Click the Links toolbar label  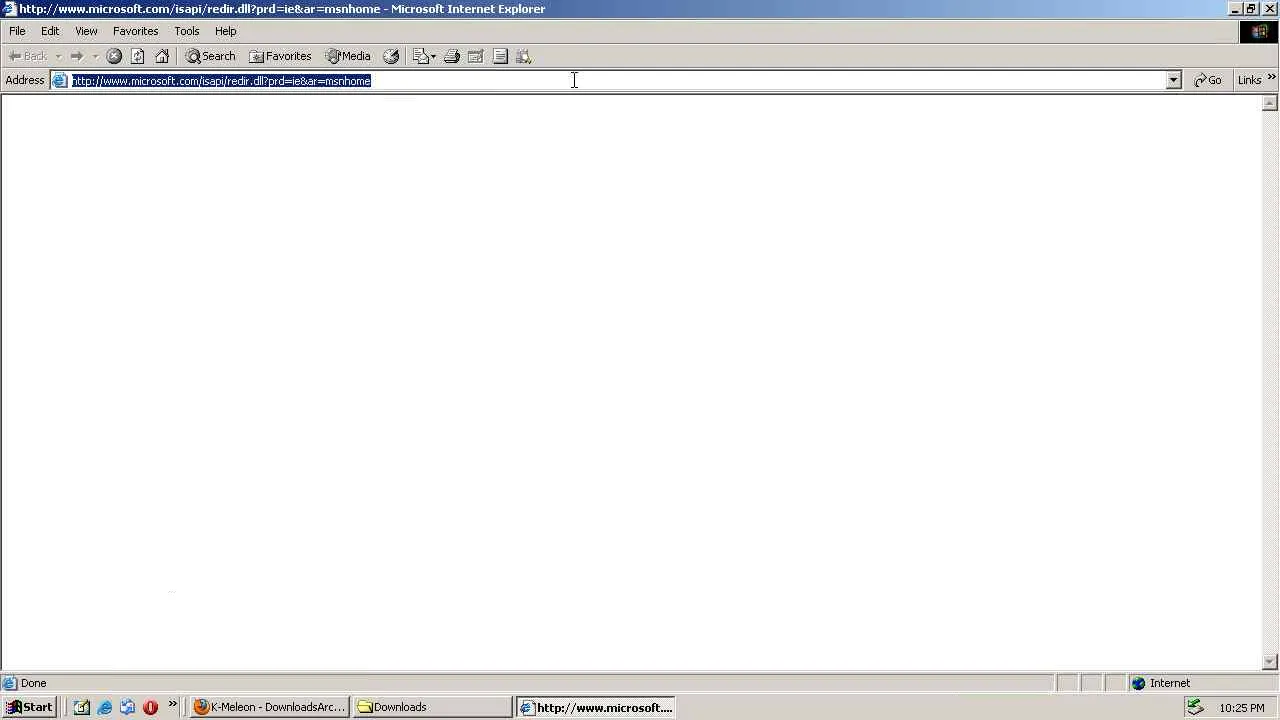tap(1249, 80)
